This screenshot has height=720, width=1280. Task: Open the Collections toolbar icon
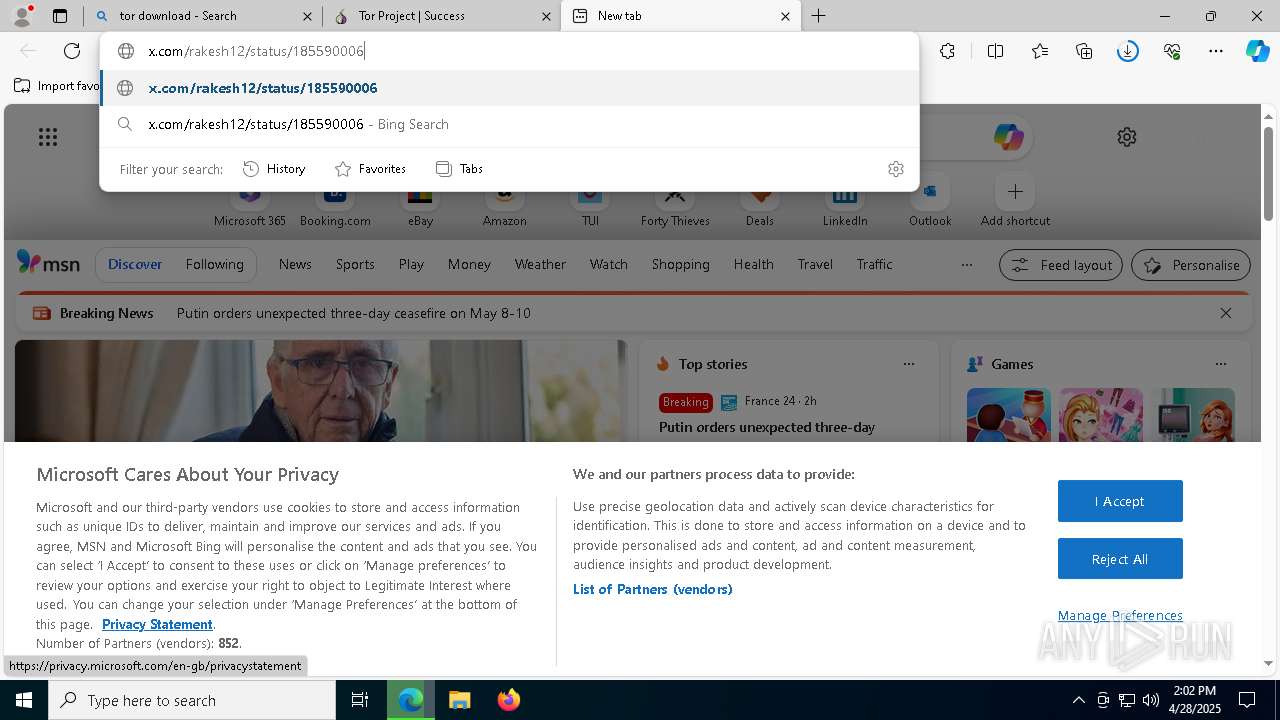1084,51
